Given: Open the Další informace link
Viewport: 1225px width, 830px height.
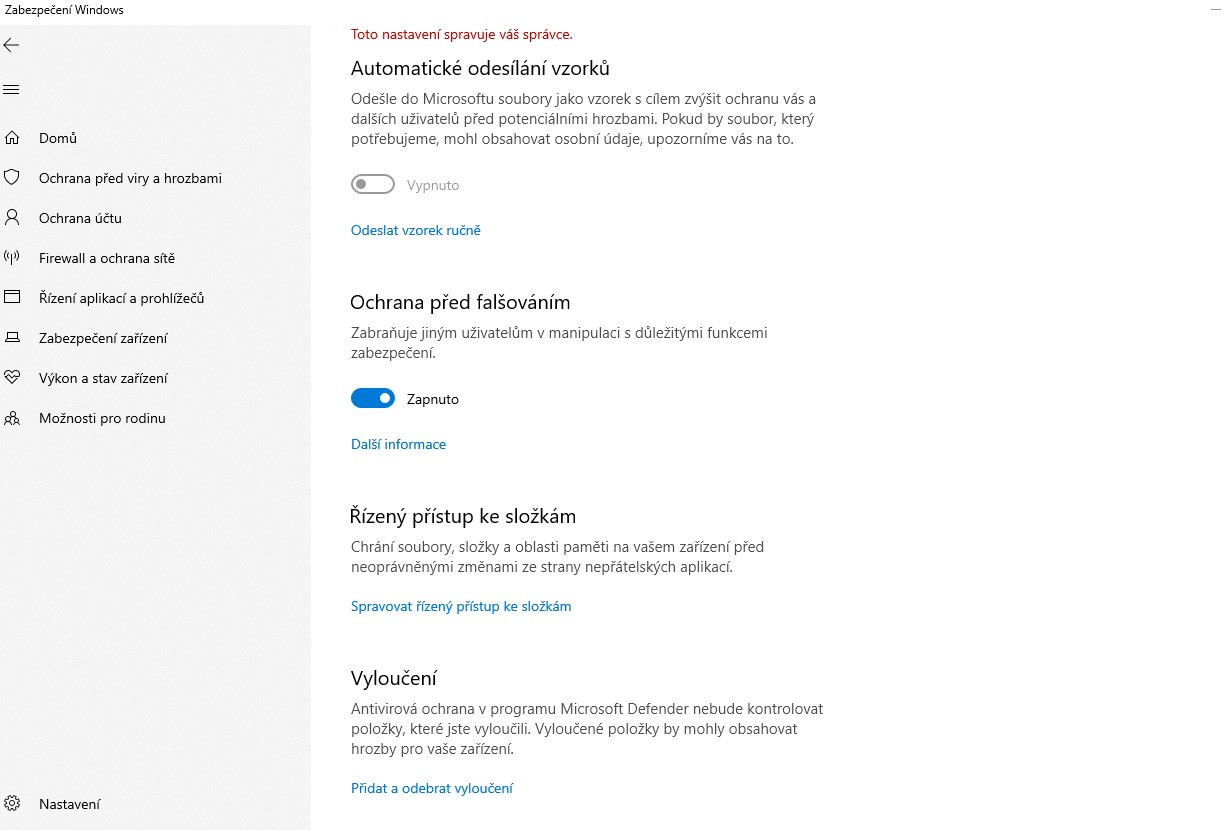Looking at the screenshot, I should tap(398, 444).
